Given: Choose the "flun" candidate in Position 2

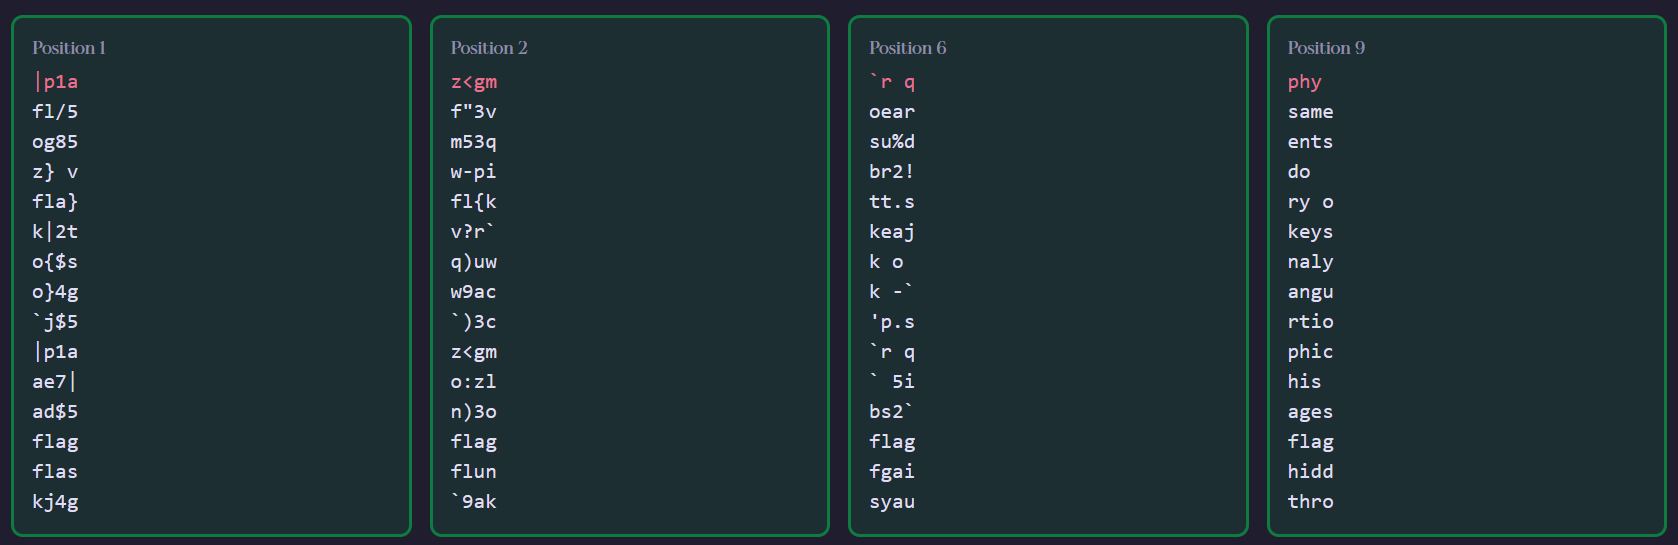Looking at the screenshot, I should tap(473, 472).
